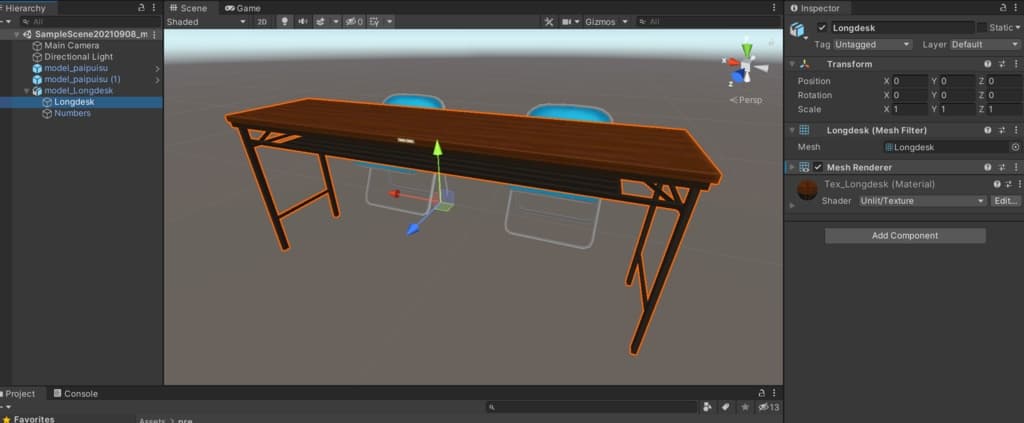Open the Tag Untagged dropdown
1024x423 pixels.
(872, 44)
